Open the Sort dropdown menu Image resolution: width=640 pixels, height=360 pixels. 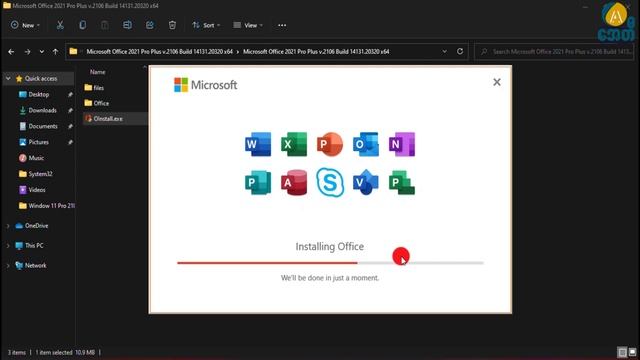click(206, 25)
